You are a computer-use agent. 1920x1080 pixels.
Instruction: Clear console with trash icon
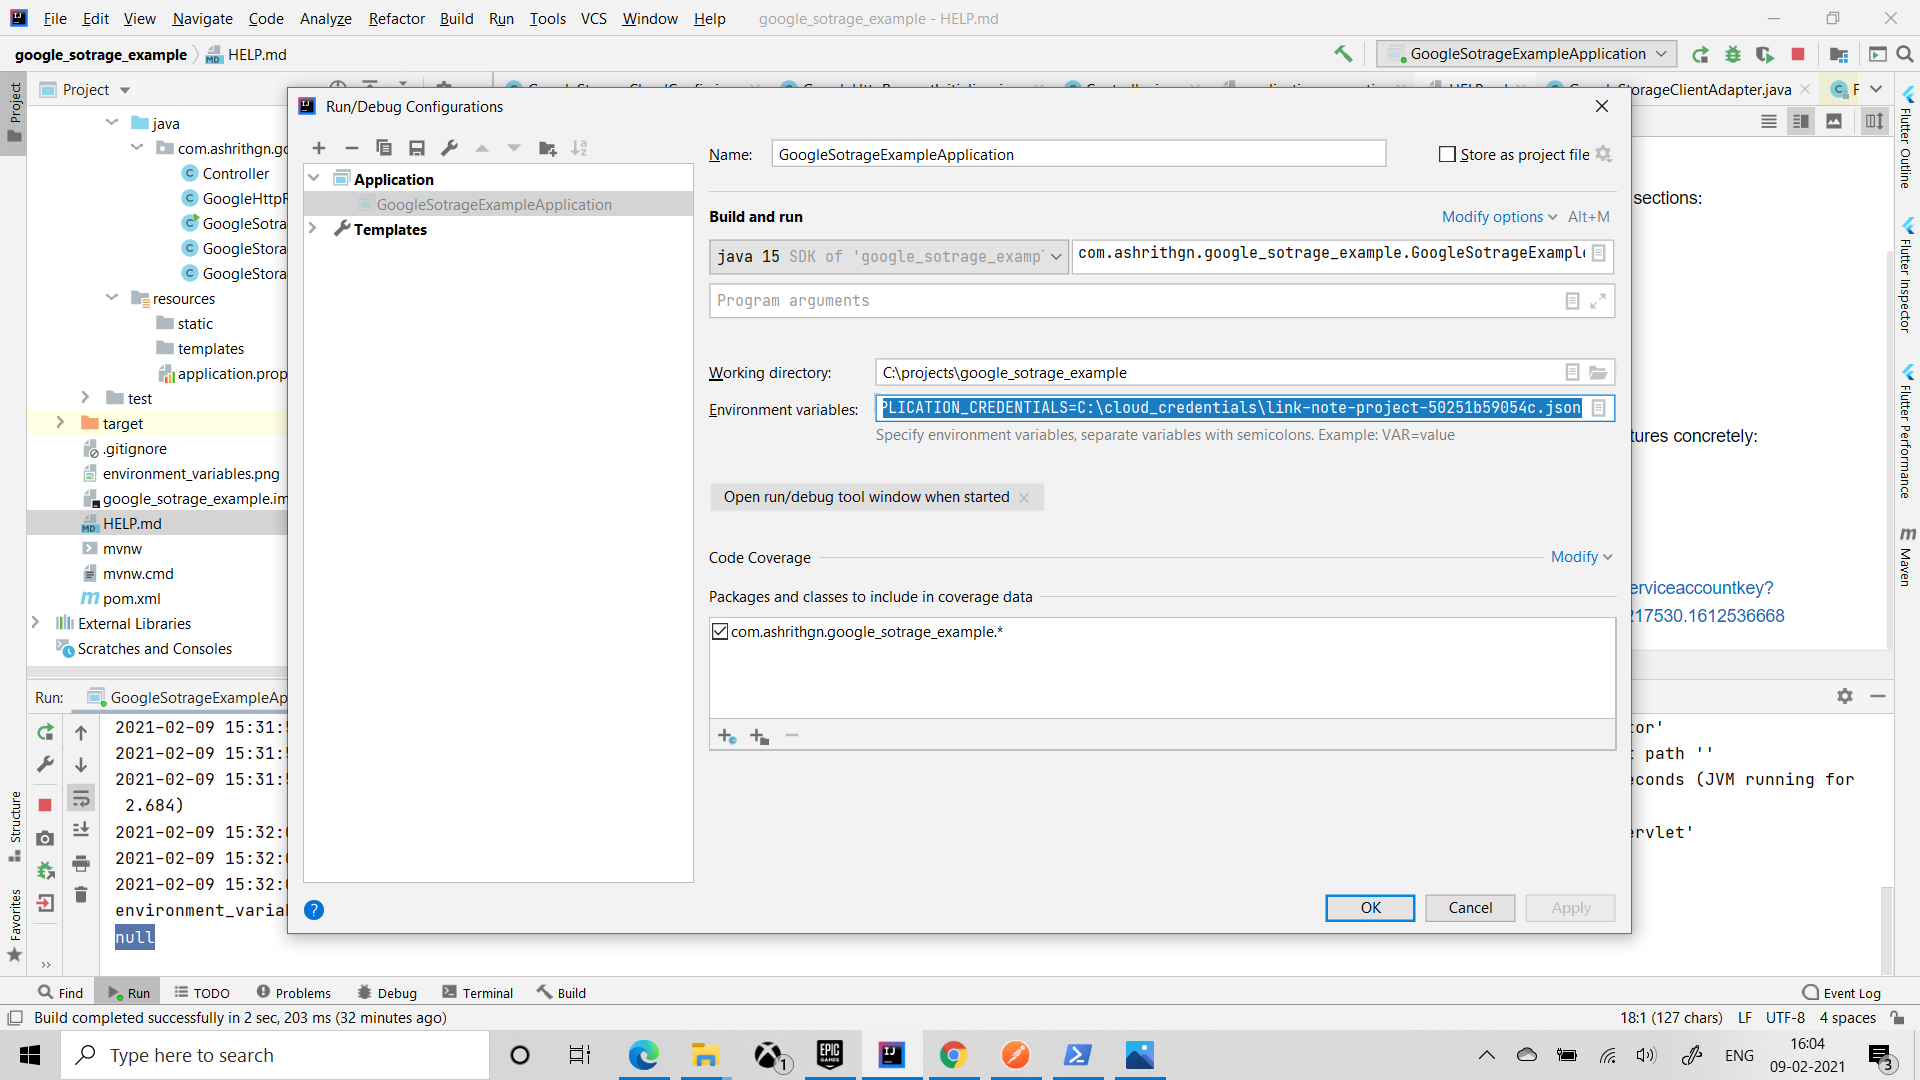tap(81, 895)
